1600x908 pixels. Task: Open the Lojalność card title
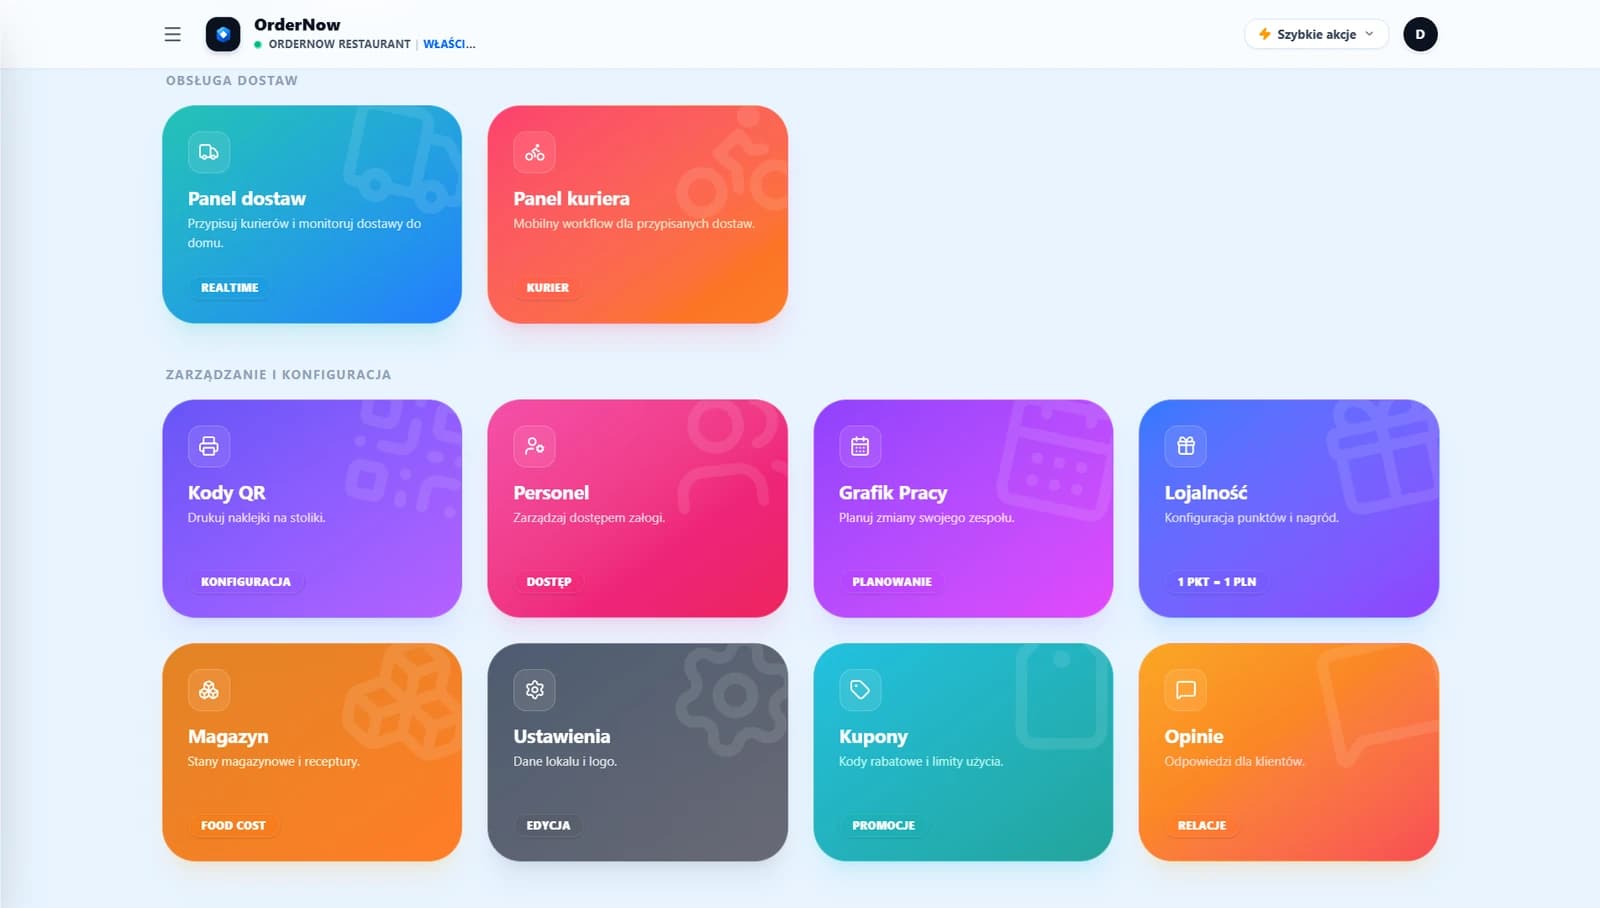1206,493
